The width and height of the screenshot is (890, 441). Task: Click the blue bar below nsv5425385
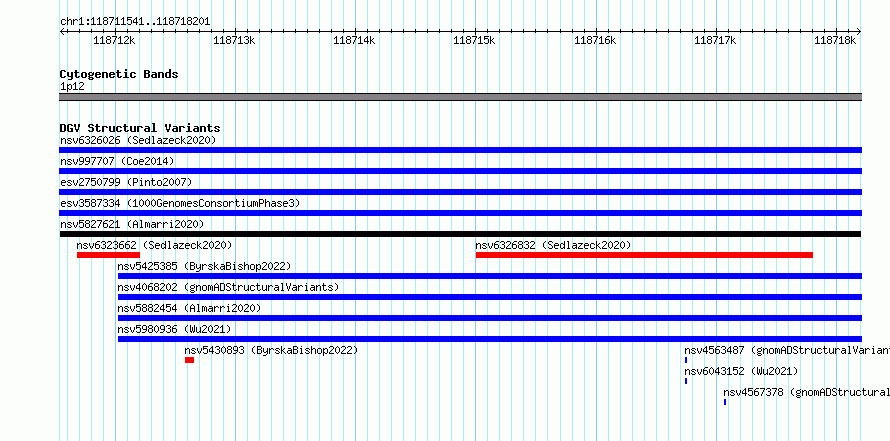[x=490, y=276]
